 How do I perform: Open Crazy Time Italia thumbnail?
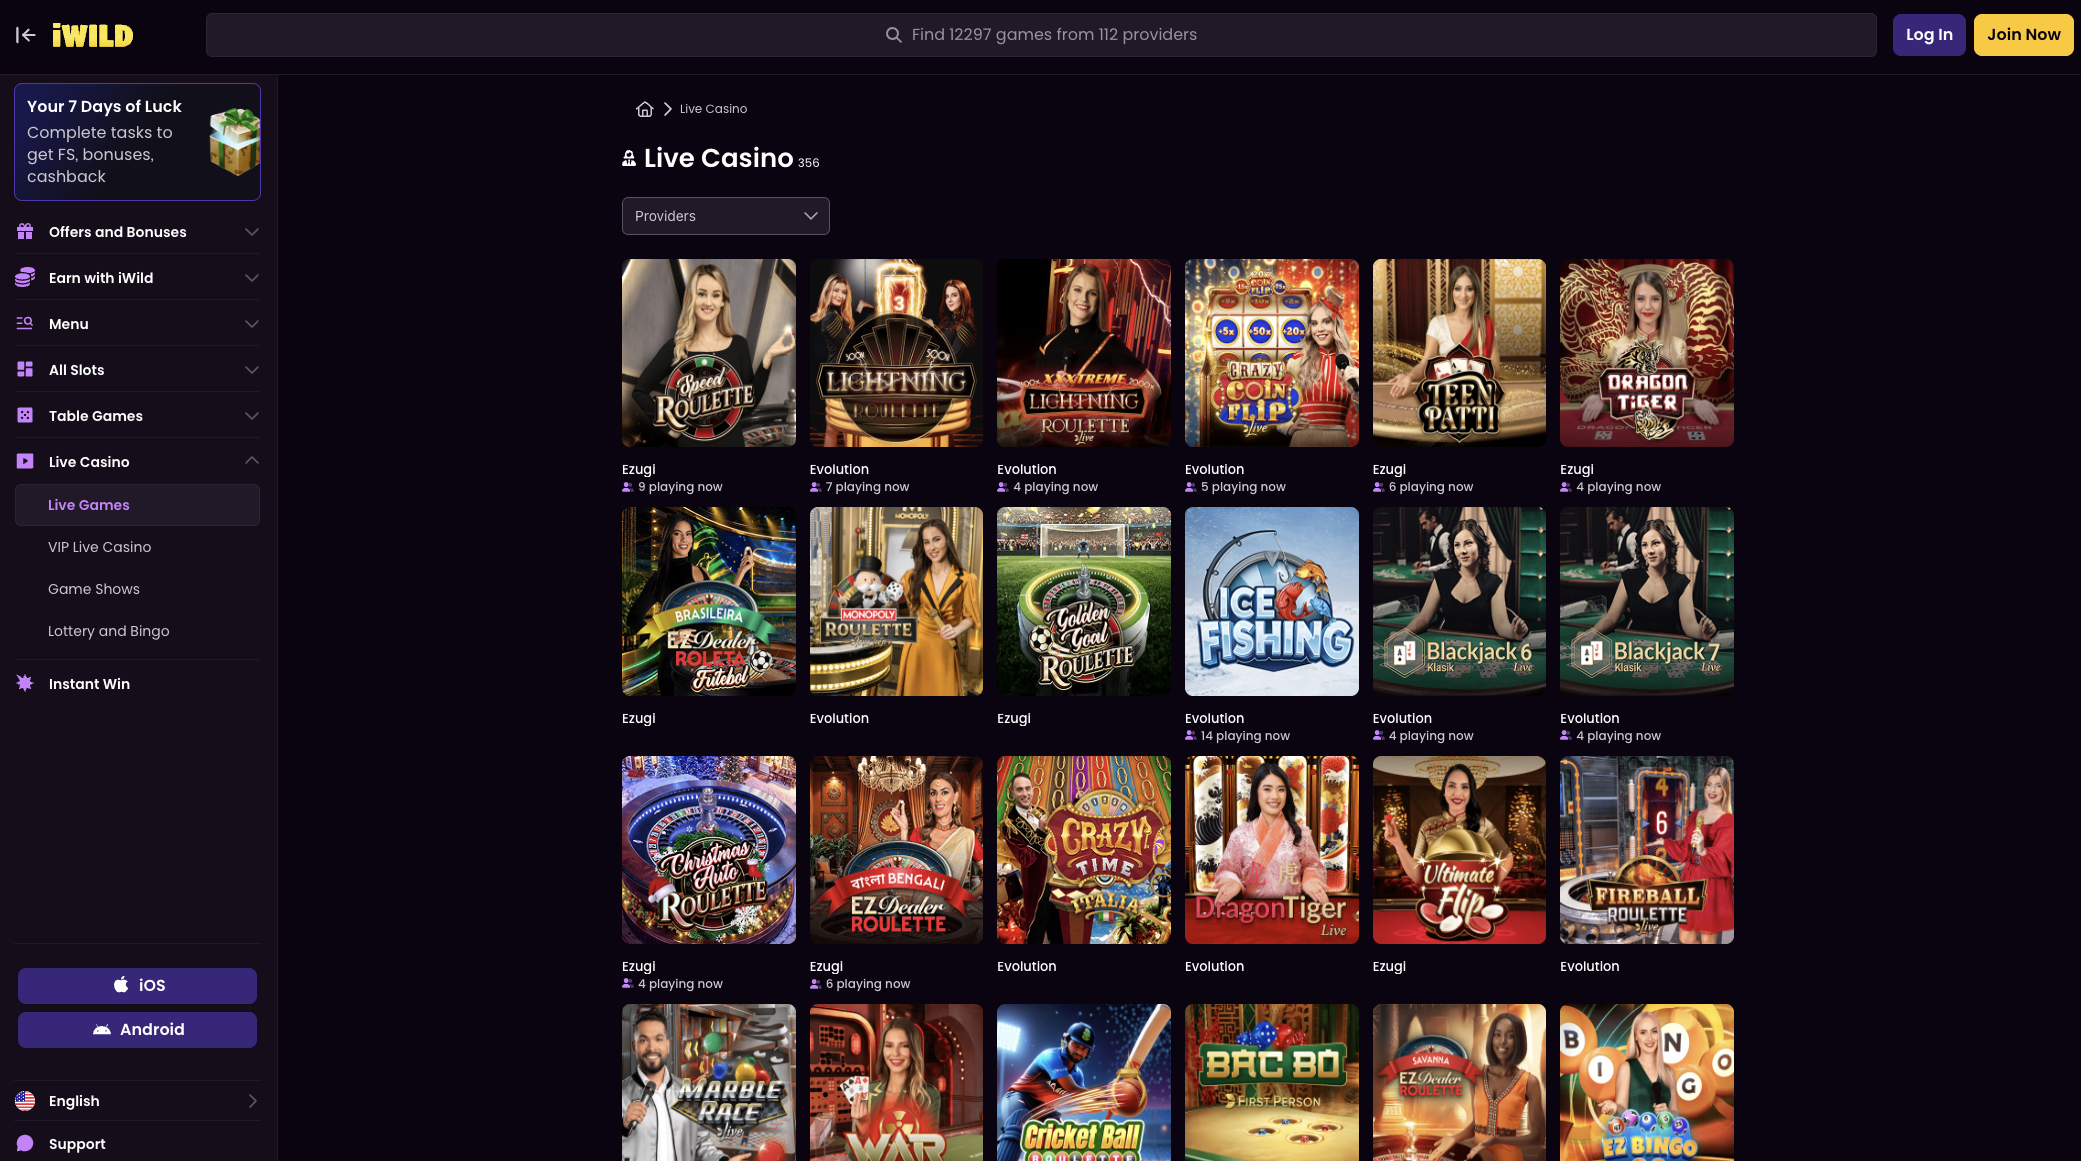pyautogui.click(x=1084, y=850)
